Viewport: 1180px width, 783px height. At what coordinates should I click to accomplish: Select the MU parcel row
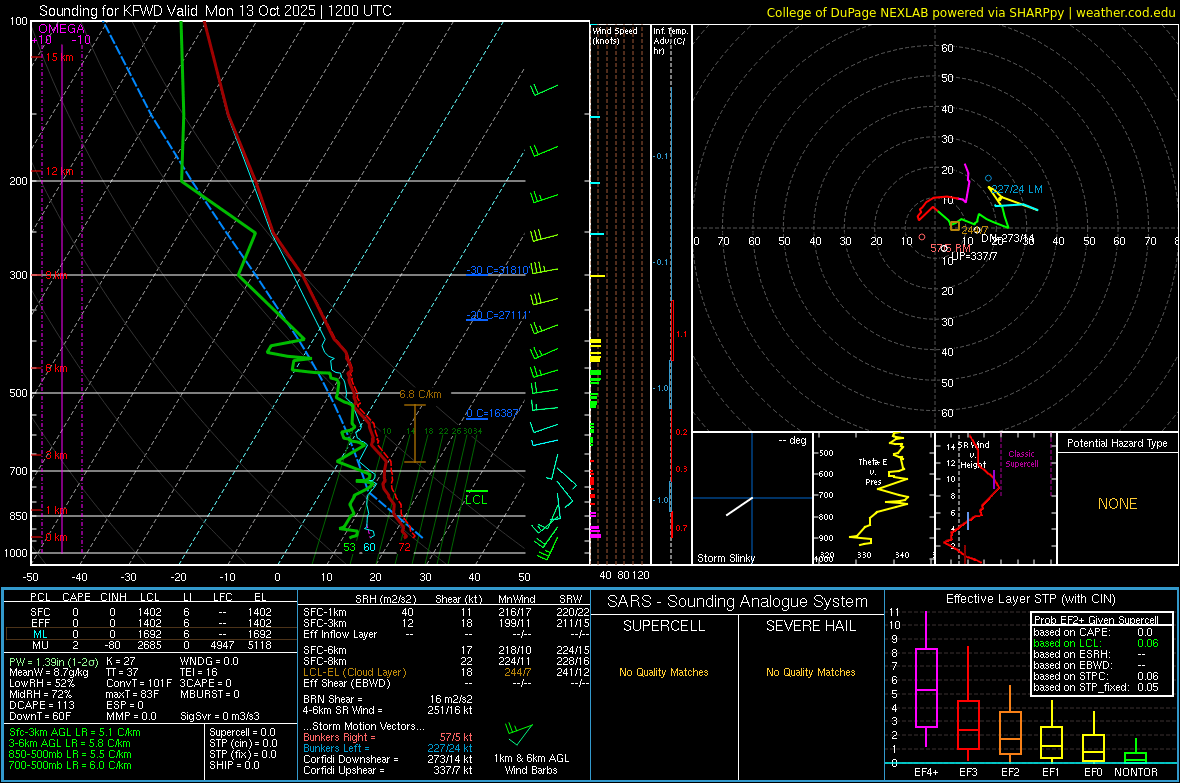tap(151, 645)
